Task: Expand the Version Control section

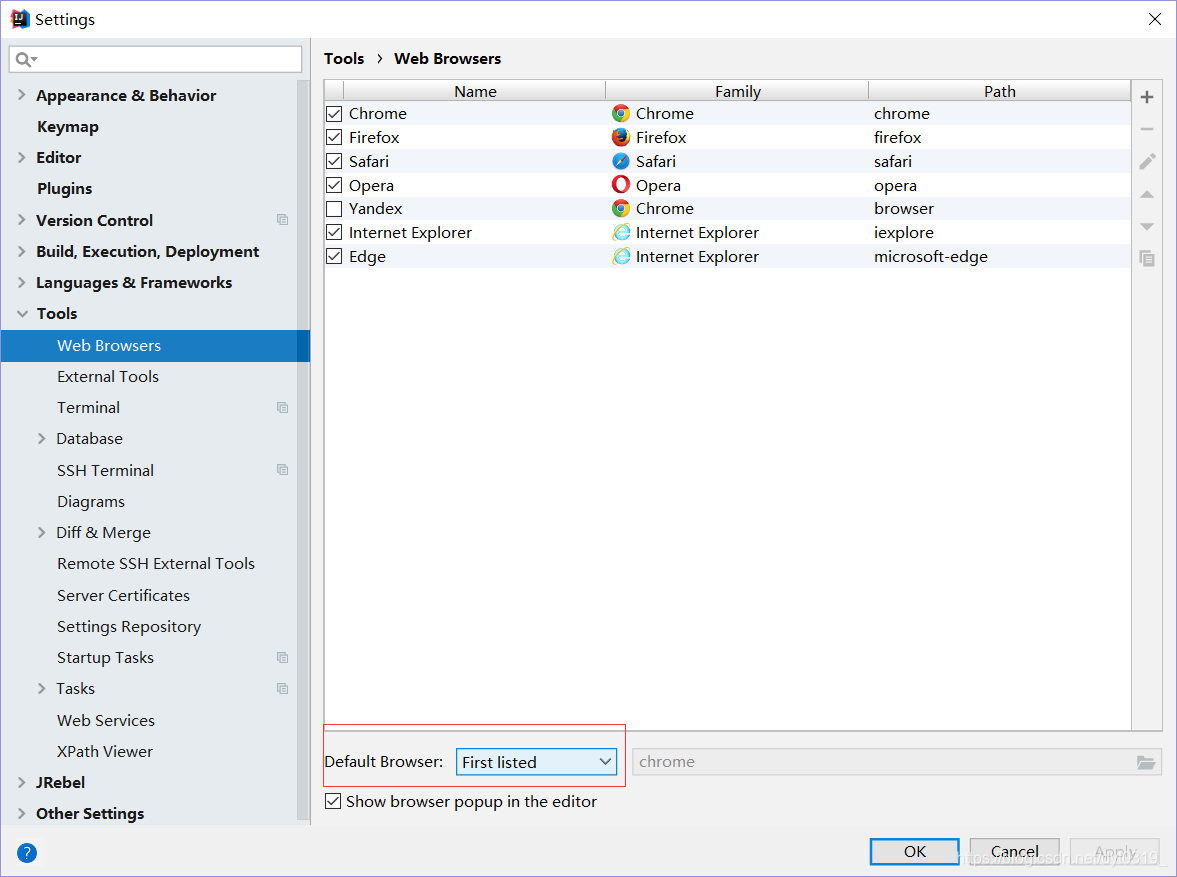Action: [x=22, y=219]
